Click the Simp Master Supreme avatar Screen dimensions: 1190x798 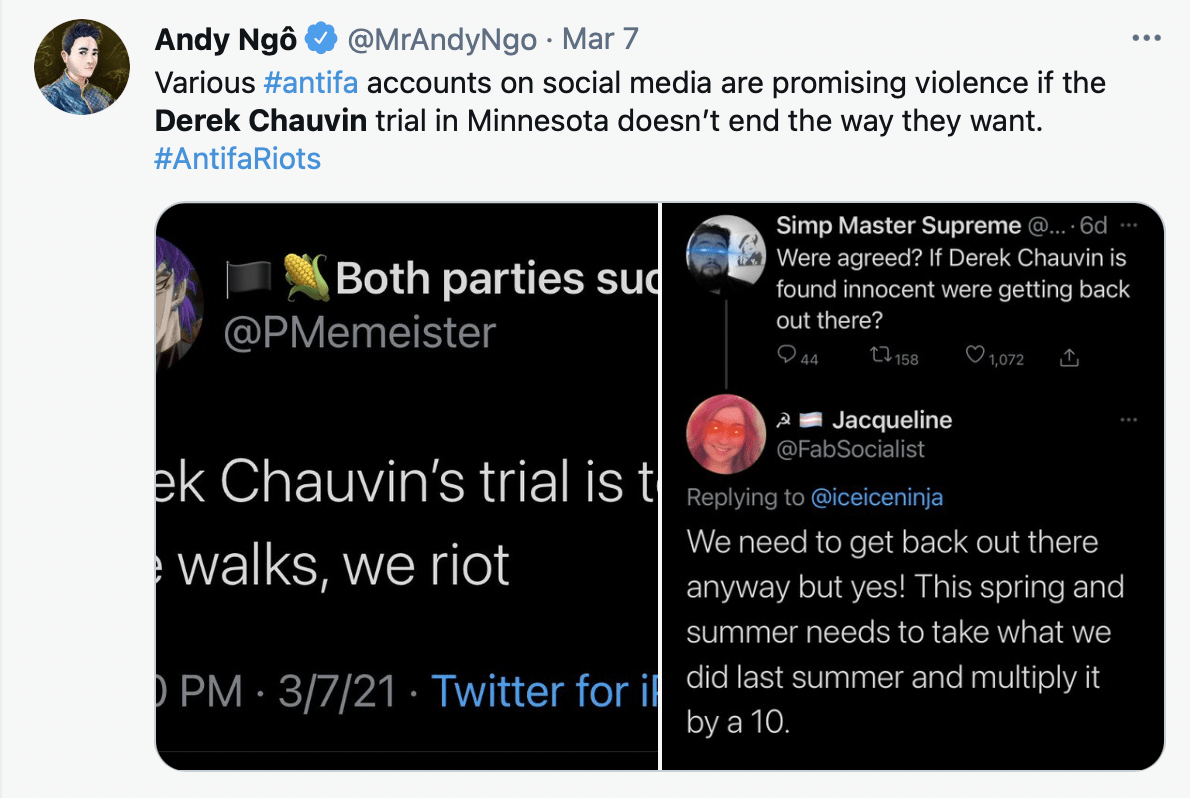[x=726, y=255]
